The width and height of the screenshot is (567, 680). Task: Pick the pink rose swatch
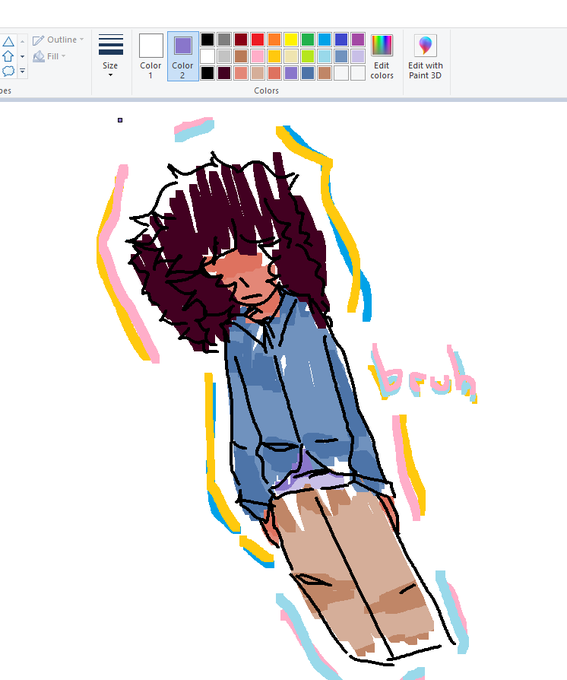[x=258, y=56]
